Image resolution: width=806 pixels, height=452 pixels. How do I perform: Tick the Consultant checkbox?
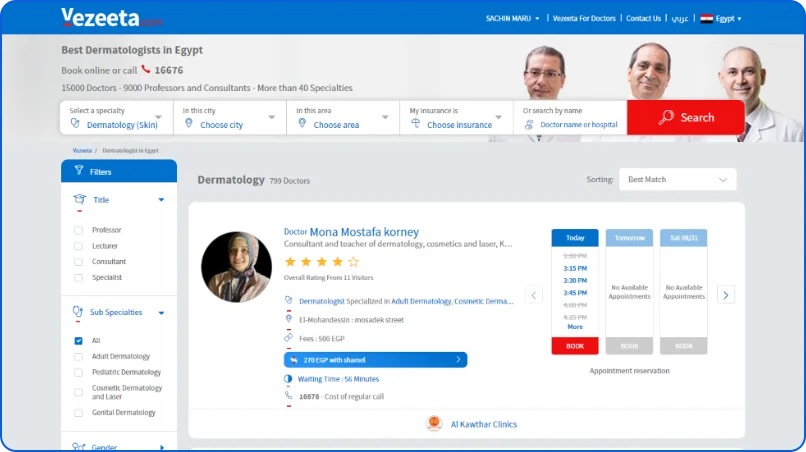(x=78, y=262)
